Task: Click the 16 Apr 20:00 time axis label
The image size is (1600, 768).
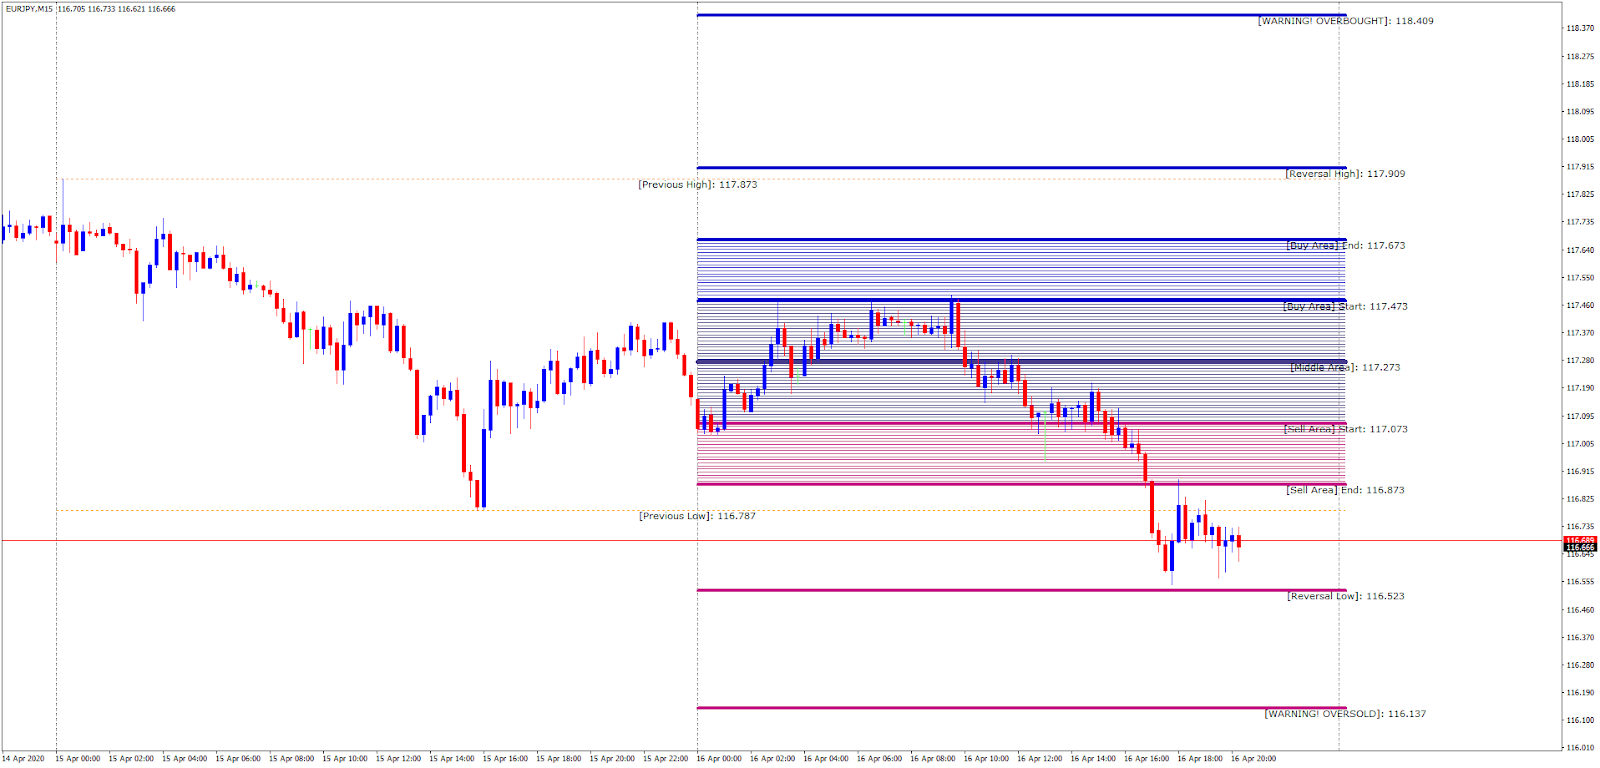Action: coord(1253,759)
